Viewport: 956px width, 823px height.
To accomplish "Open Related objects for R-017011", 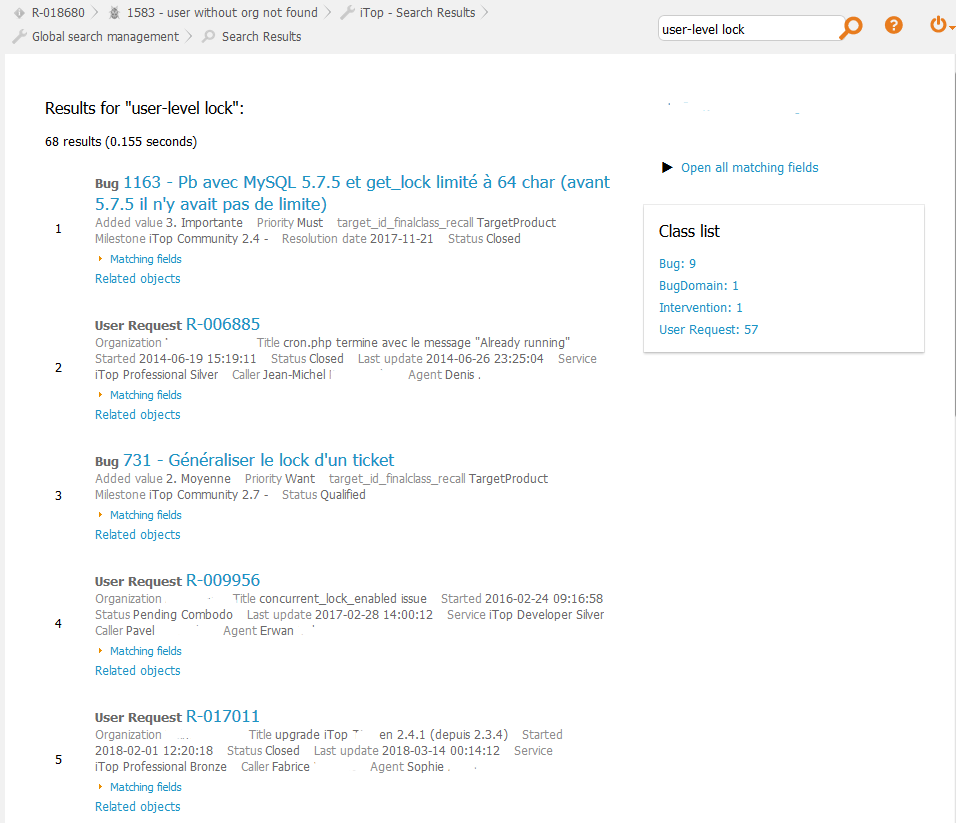I will [x=138, y=807].
